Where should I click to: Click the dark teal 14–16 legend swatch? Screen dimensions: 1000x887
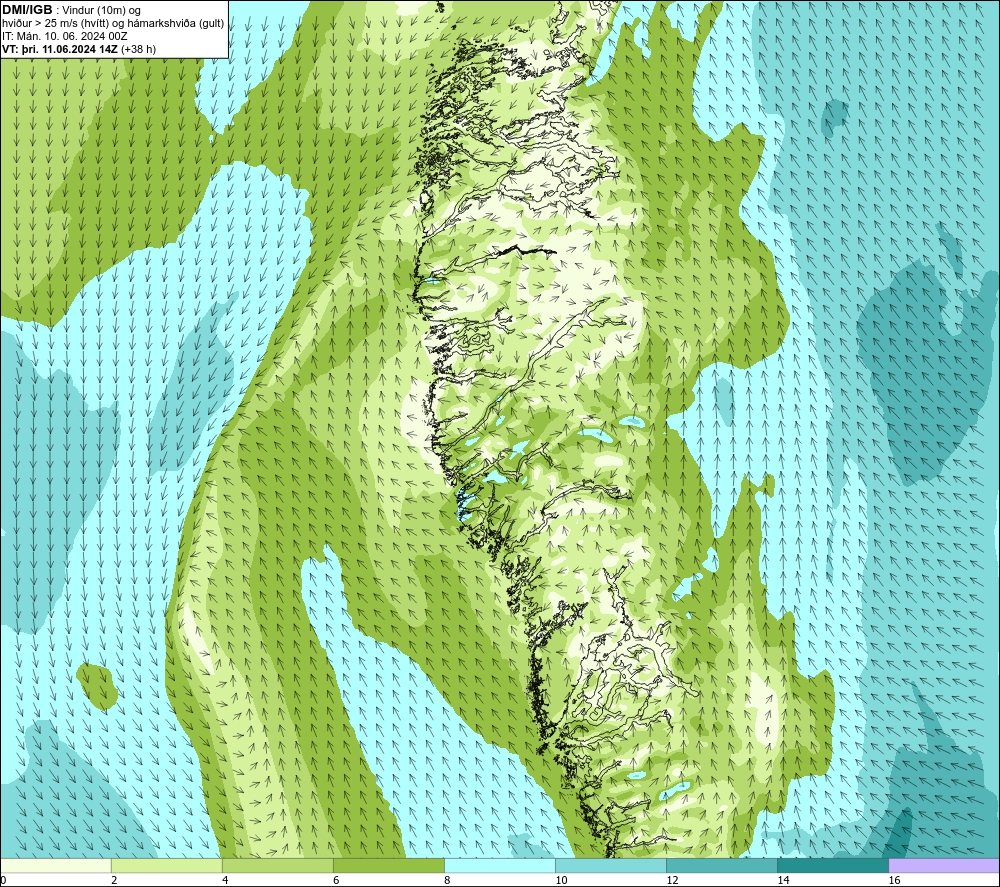pos(832,865)
